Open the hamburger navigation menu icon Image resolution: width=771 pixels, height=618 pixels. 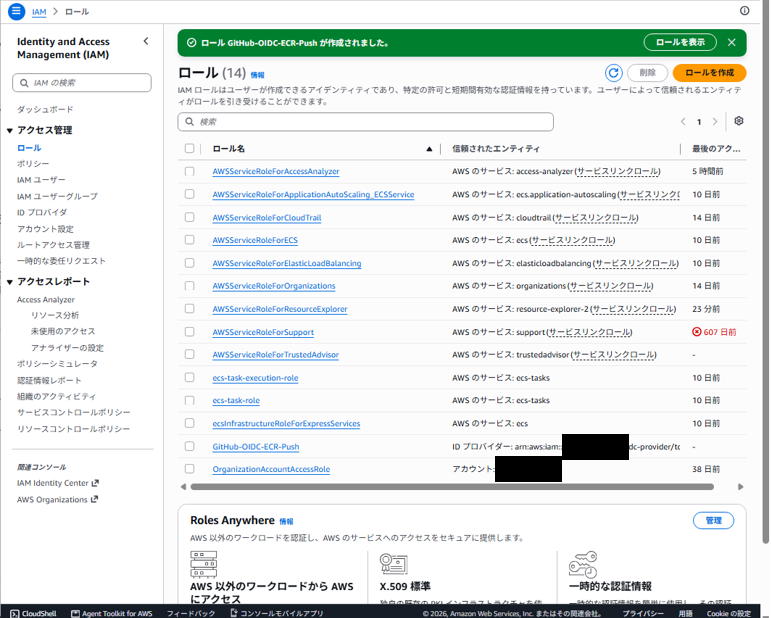(x=16, y=11)
